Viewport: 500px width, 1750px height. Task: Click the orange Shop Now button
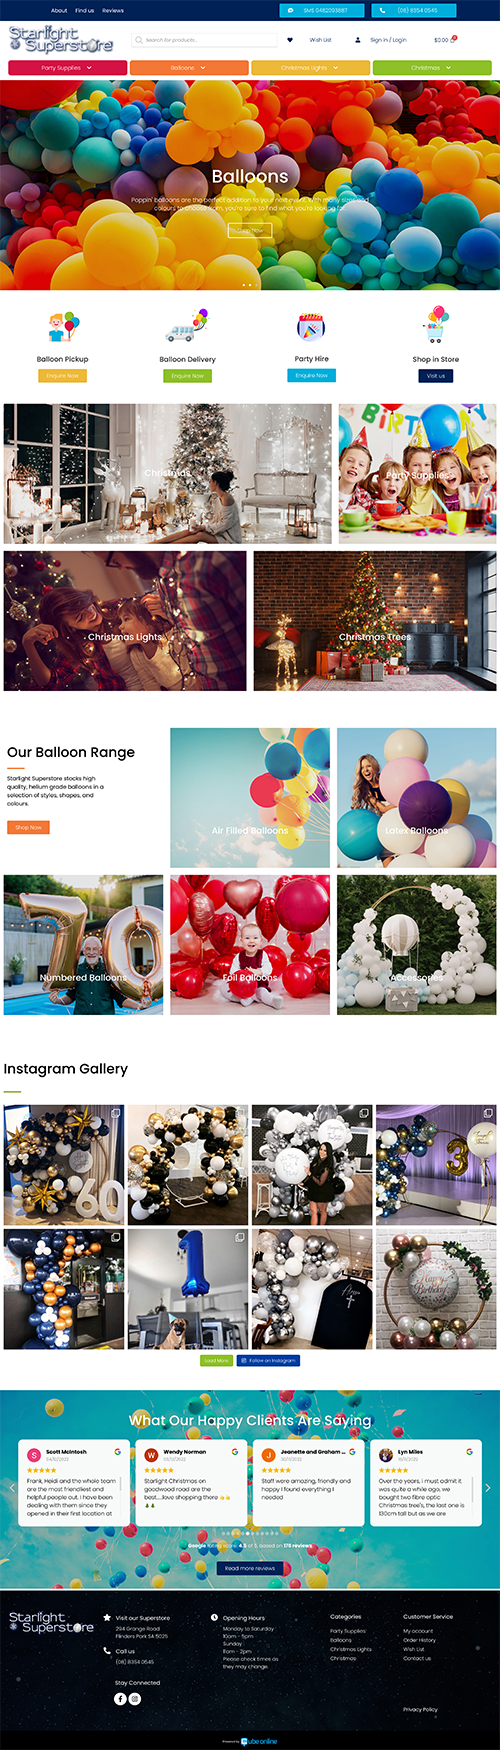[28, 827]
